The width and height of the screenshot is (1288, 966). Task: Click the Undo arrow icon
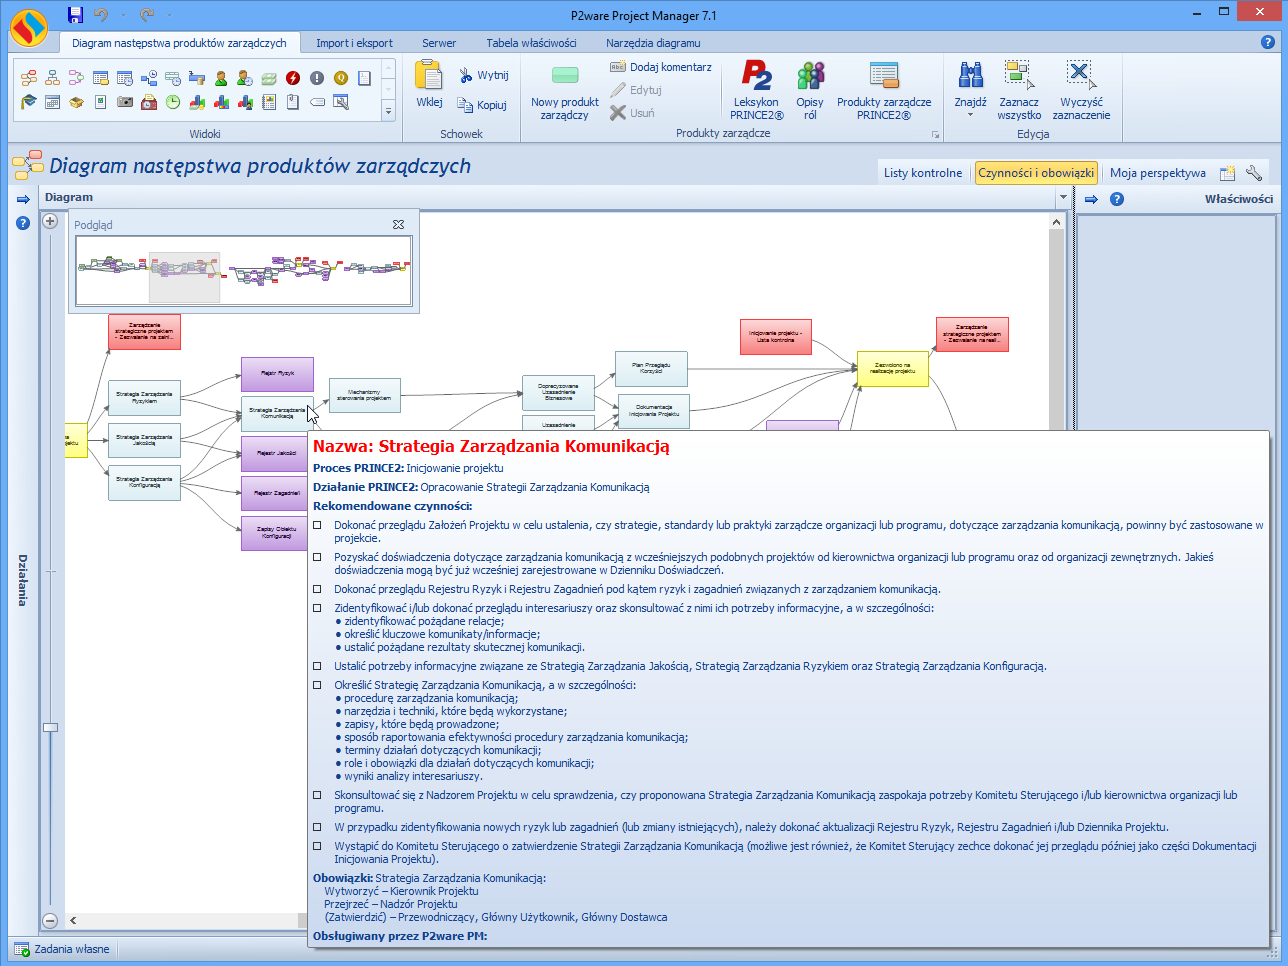coord(100,14)
